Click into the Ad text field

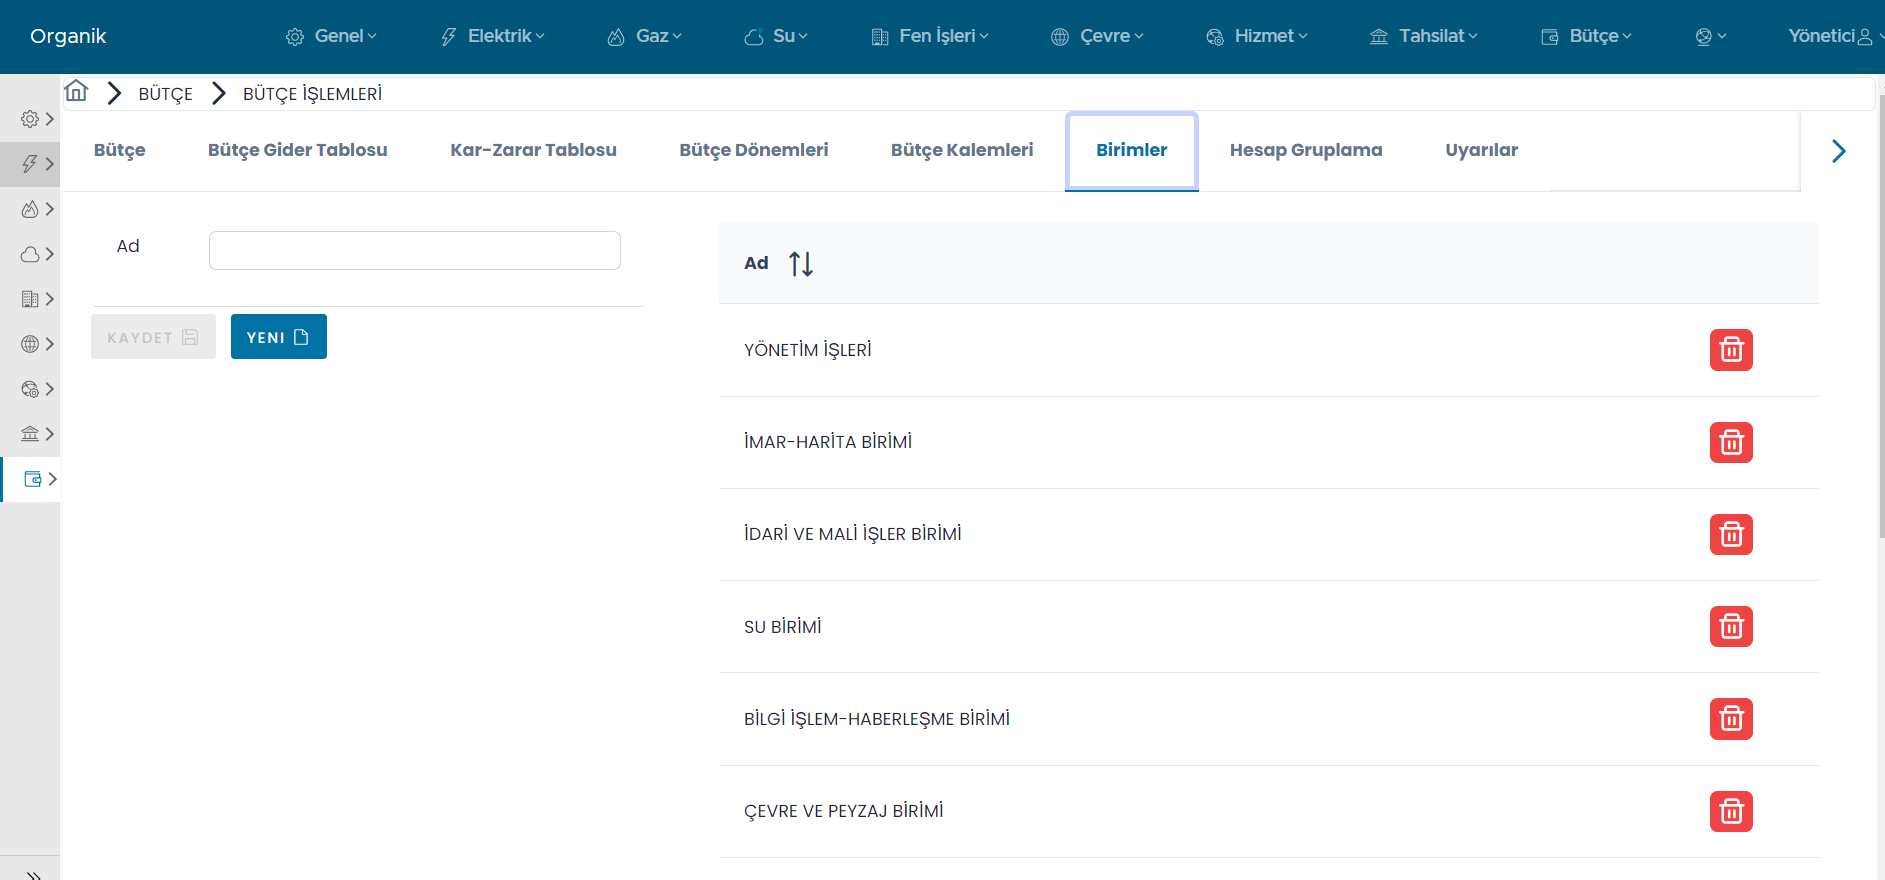pyautogui.click(x=414, y=250)
